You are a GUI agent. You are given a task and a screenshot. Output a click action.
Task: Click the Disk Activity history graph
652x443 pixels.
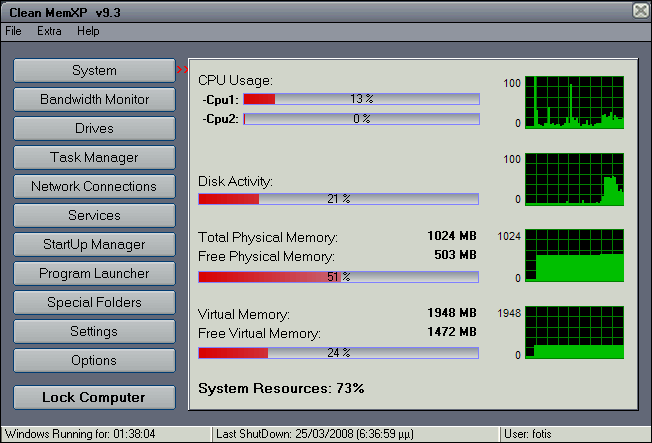pos(574,179)
